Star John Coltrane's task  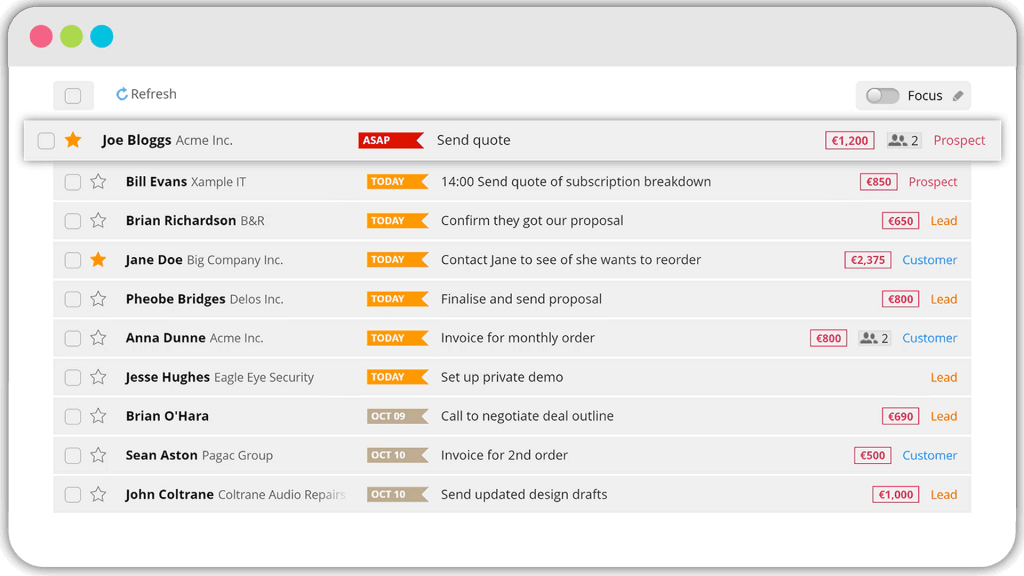tap(97, 493)
